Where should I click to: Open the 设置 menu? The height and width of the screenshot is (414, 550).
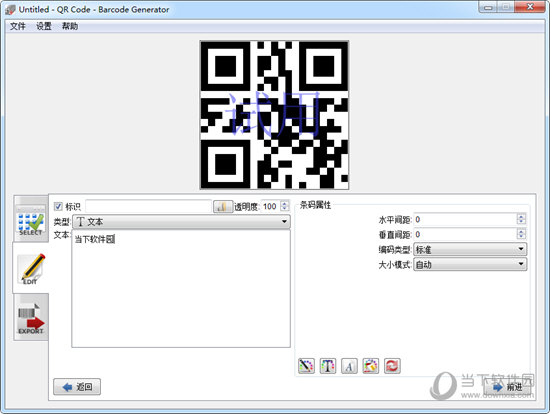pyautogui.click(x=44, y=26)
